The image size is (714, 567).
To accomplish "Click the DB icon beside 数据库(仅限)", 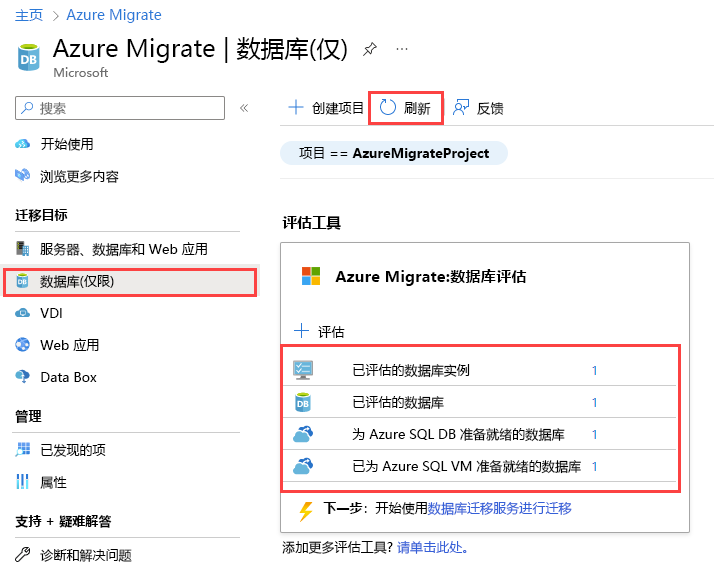I will [22, 281].
